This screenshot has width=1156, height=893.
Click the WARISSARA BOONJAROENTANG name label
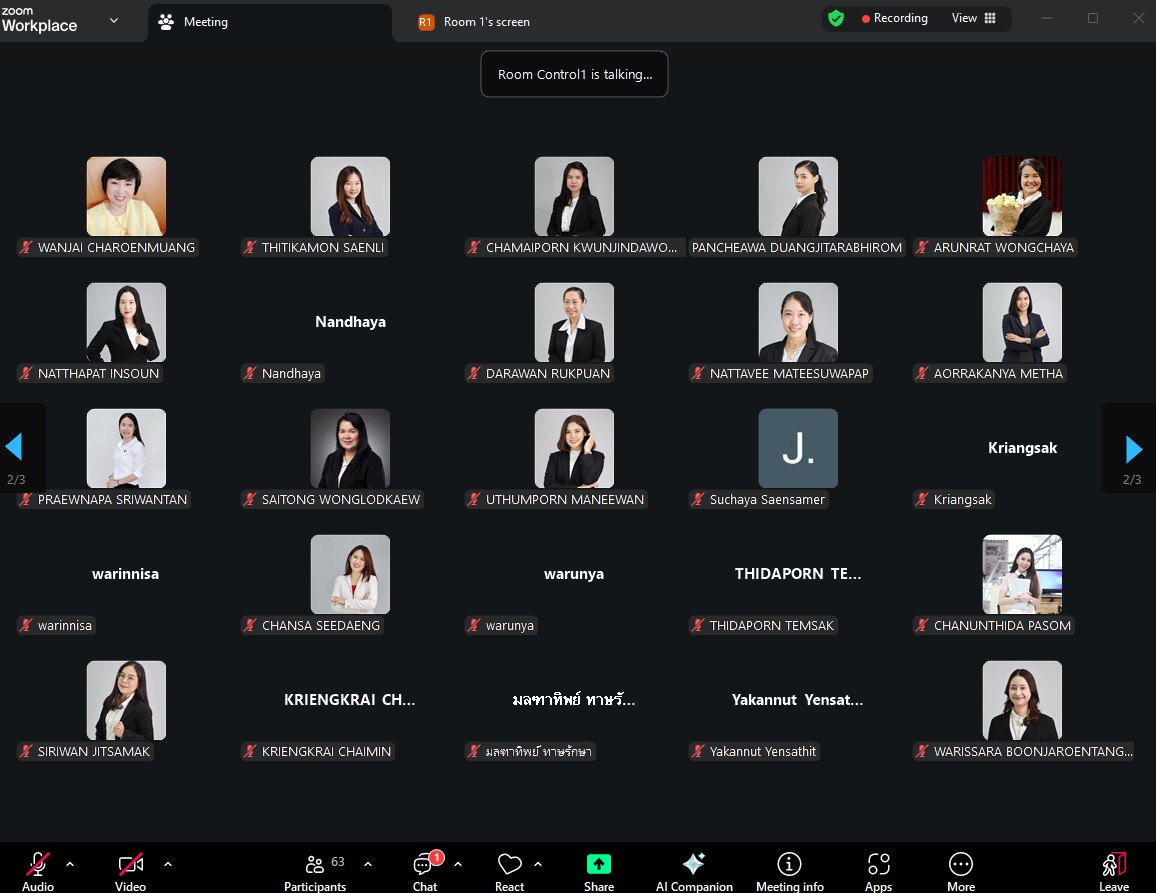click(1033, 752)
